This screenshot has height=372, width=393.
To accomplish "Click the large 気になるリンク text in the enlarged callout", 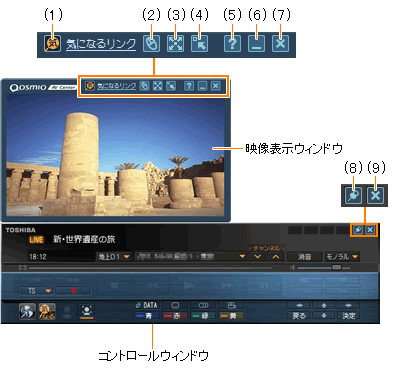I will (x=101, y=44).
